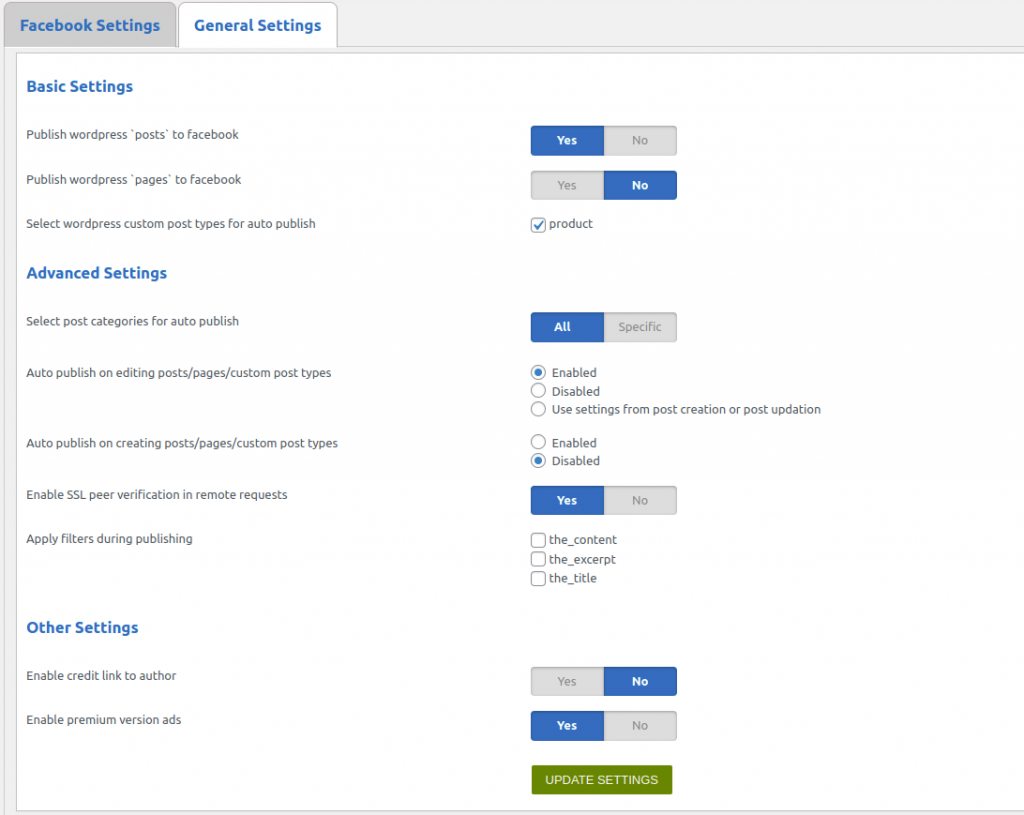
Task: Select Disabled for auto publish on editing
Action: tap(538, 391)
